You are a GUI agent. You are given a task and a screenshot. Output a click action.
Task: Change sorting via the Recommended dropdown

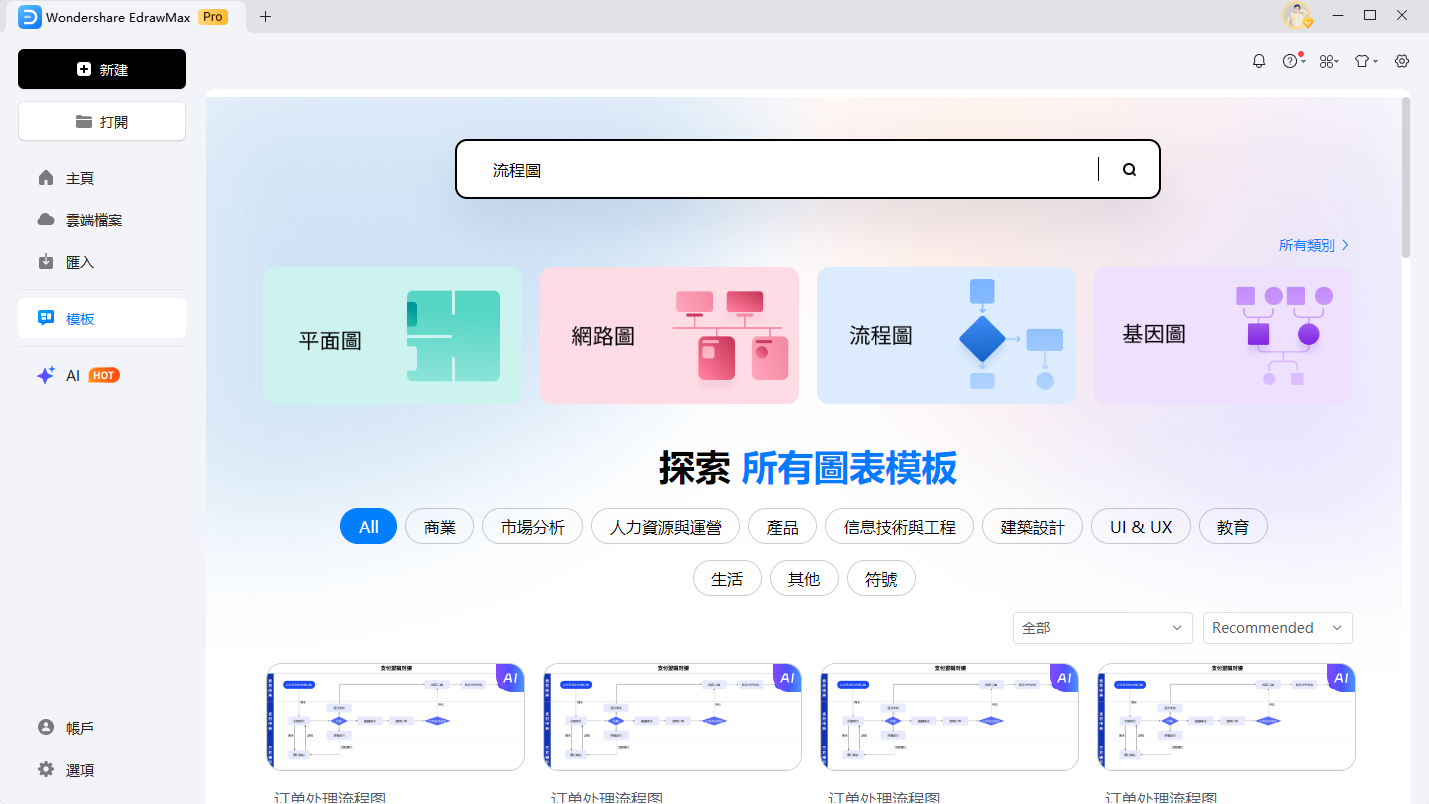(x=1277, y=627)
